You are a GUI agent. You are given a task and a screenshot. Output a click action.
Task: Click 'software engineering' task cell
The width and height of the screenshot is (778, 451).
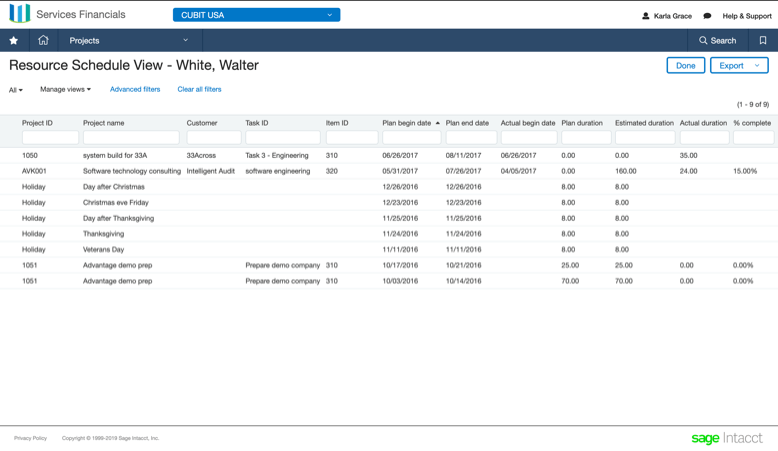(278, 171)
